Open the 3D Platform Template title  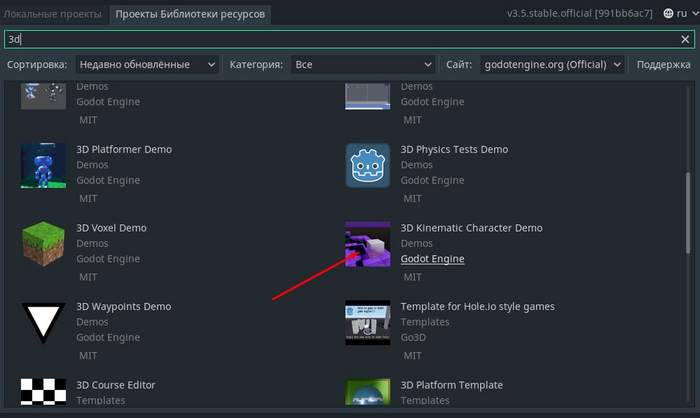coord(452,385)
